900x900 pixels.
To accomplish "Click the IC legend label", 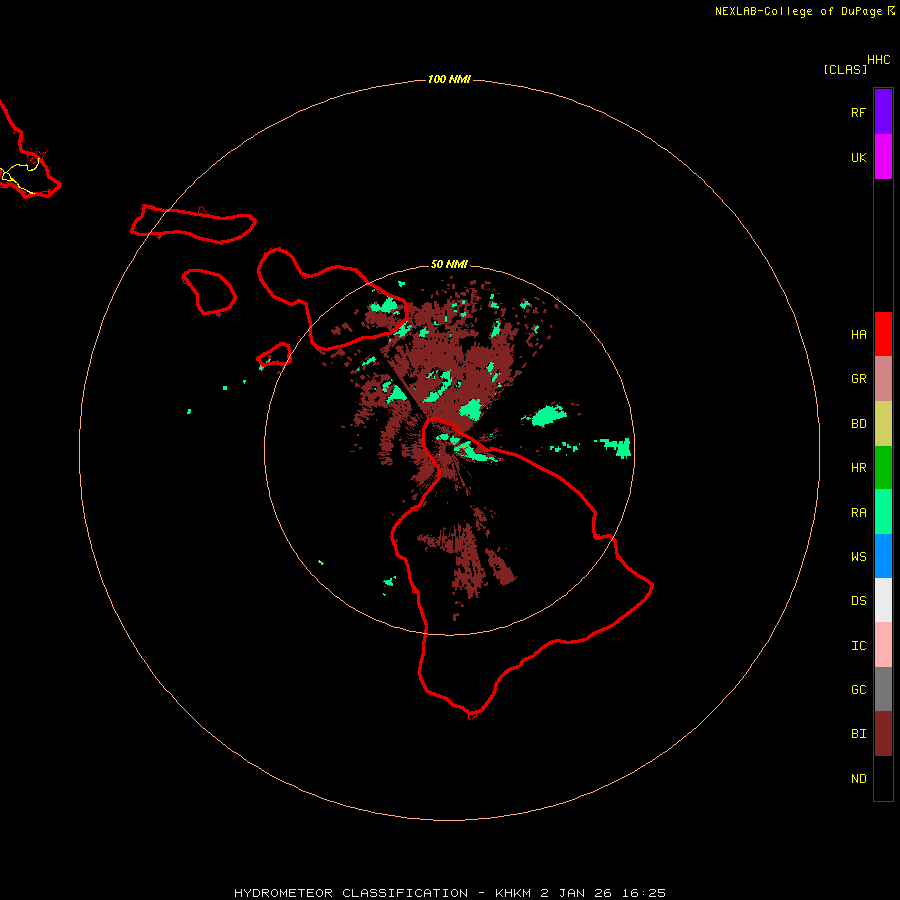I will pyautogui.click(x=858, y=646).
